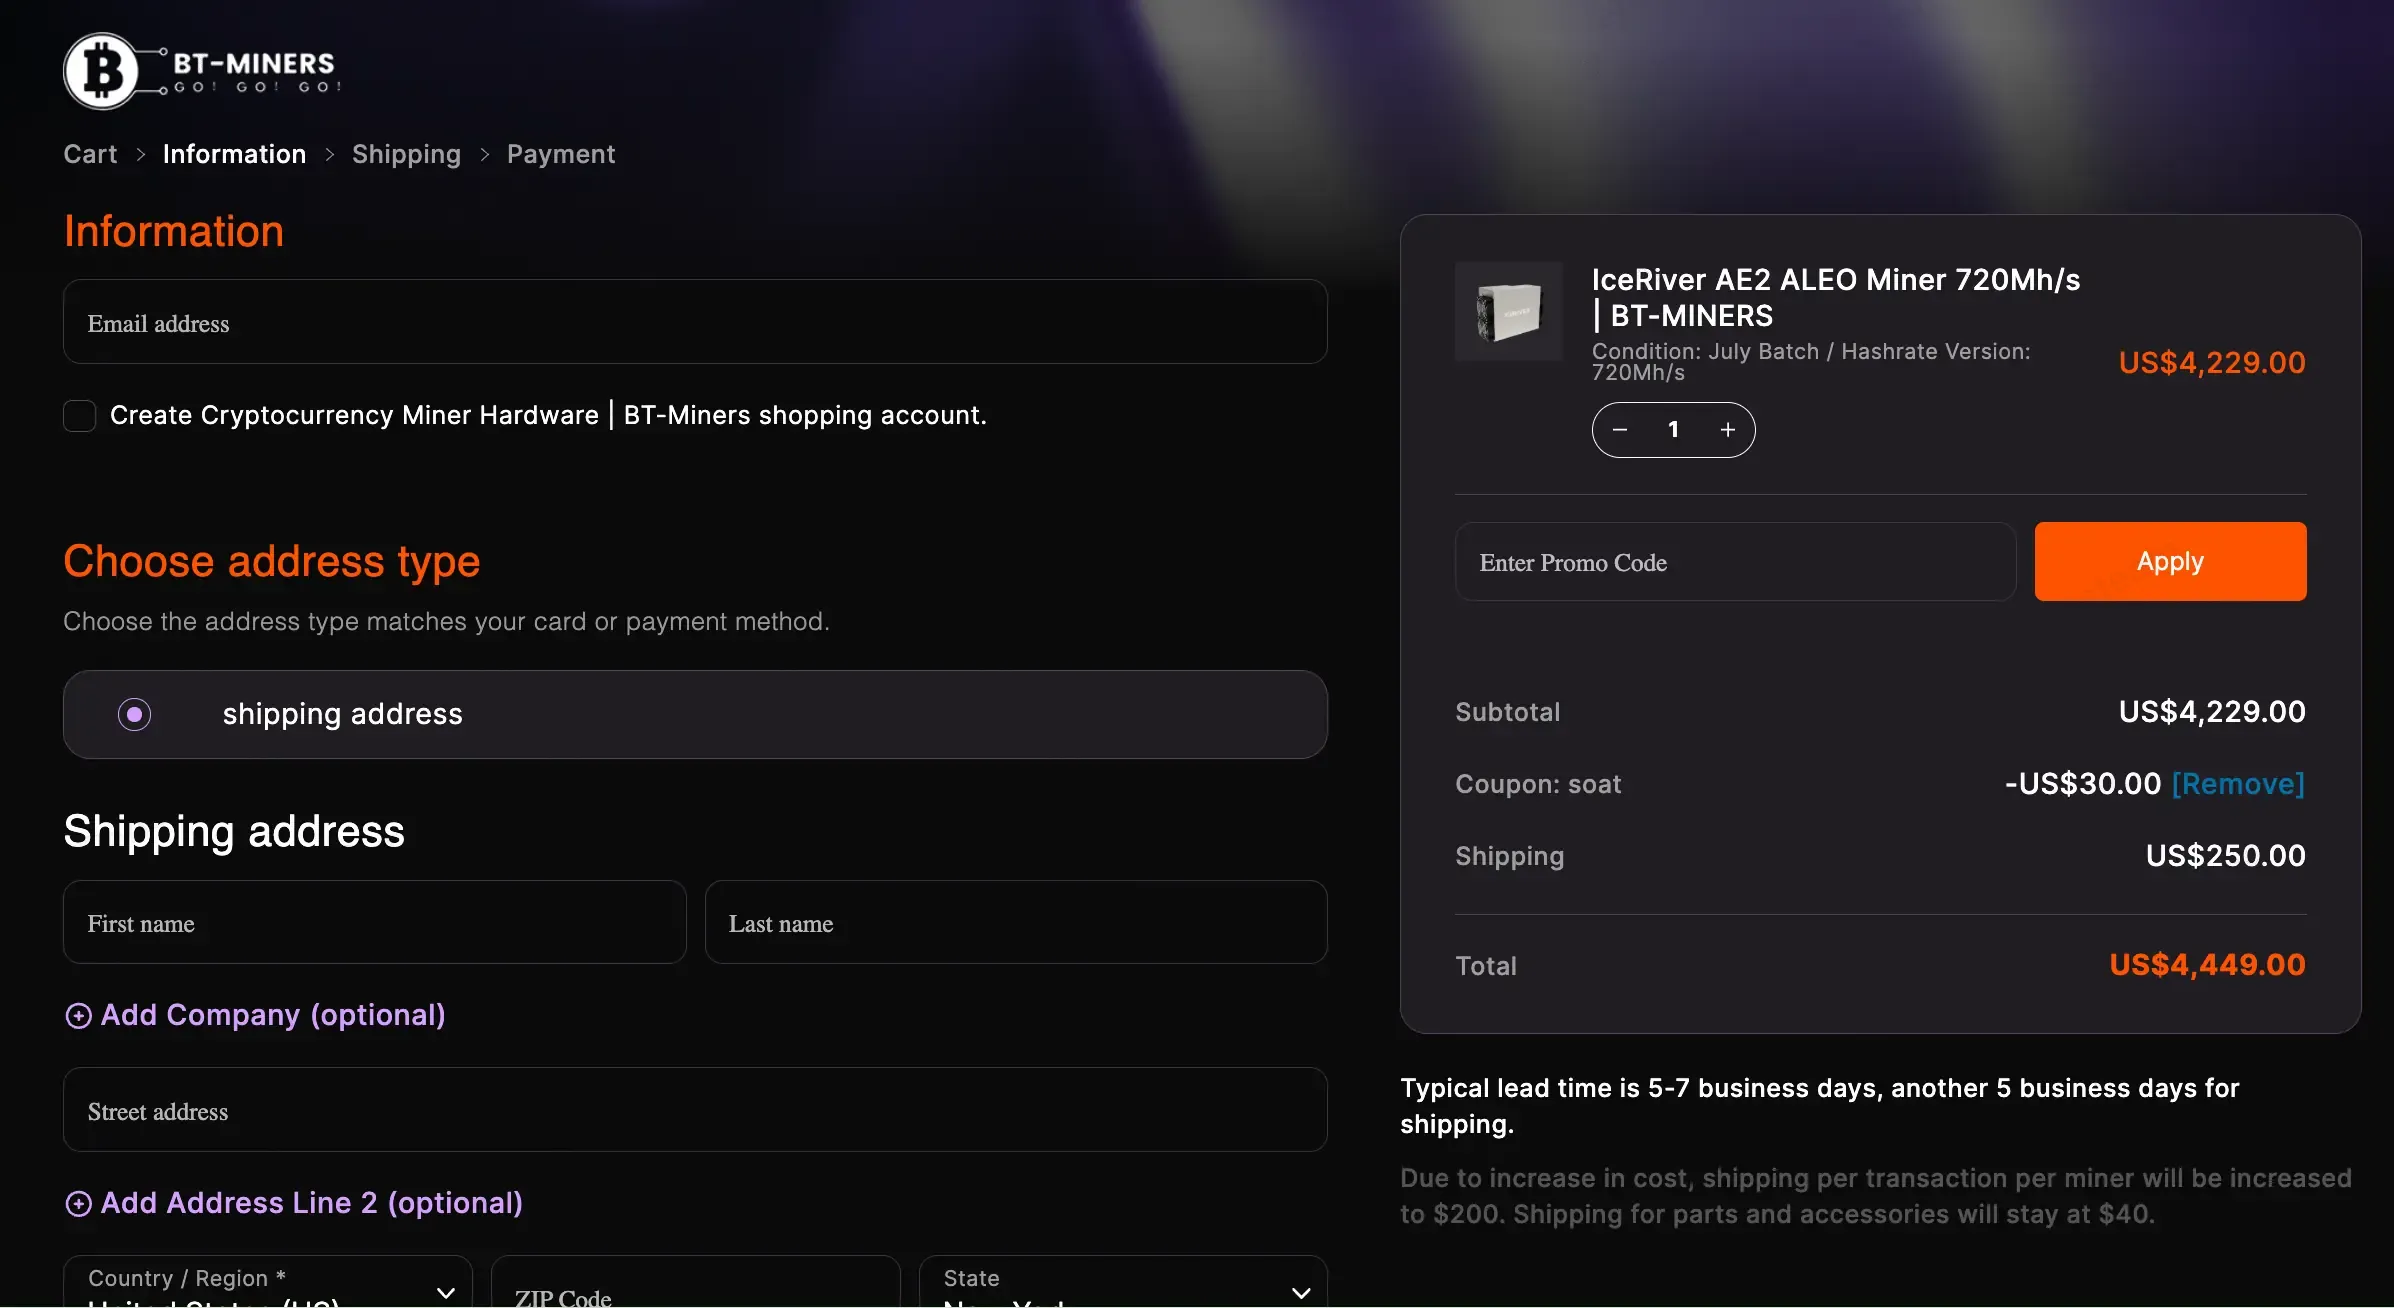
Task: Click the Enter Promo Code field
Action: [1733, 561]
